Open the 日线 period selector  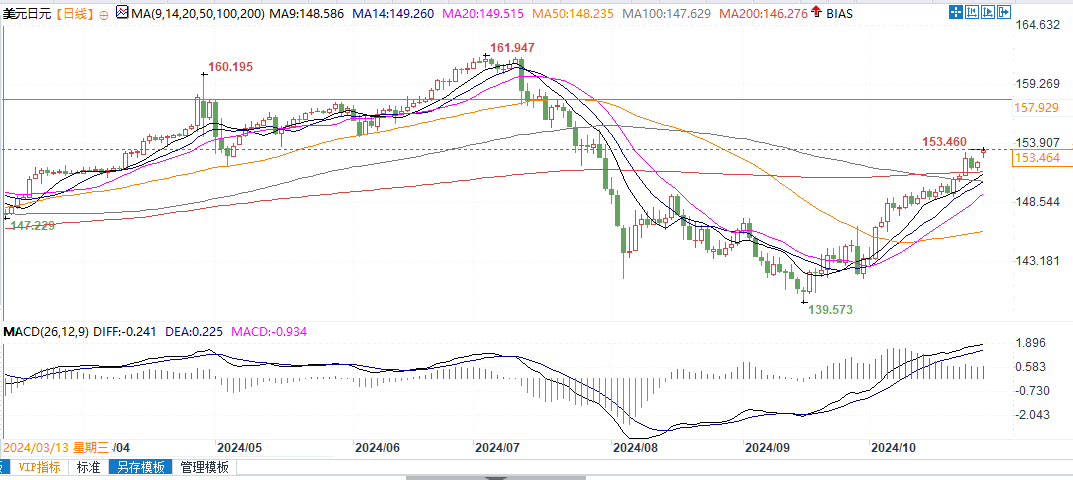click(73, 14)
